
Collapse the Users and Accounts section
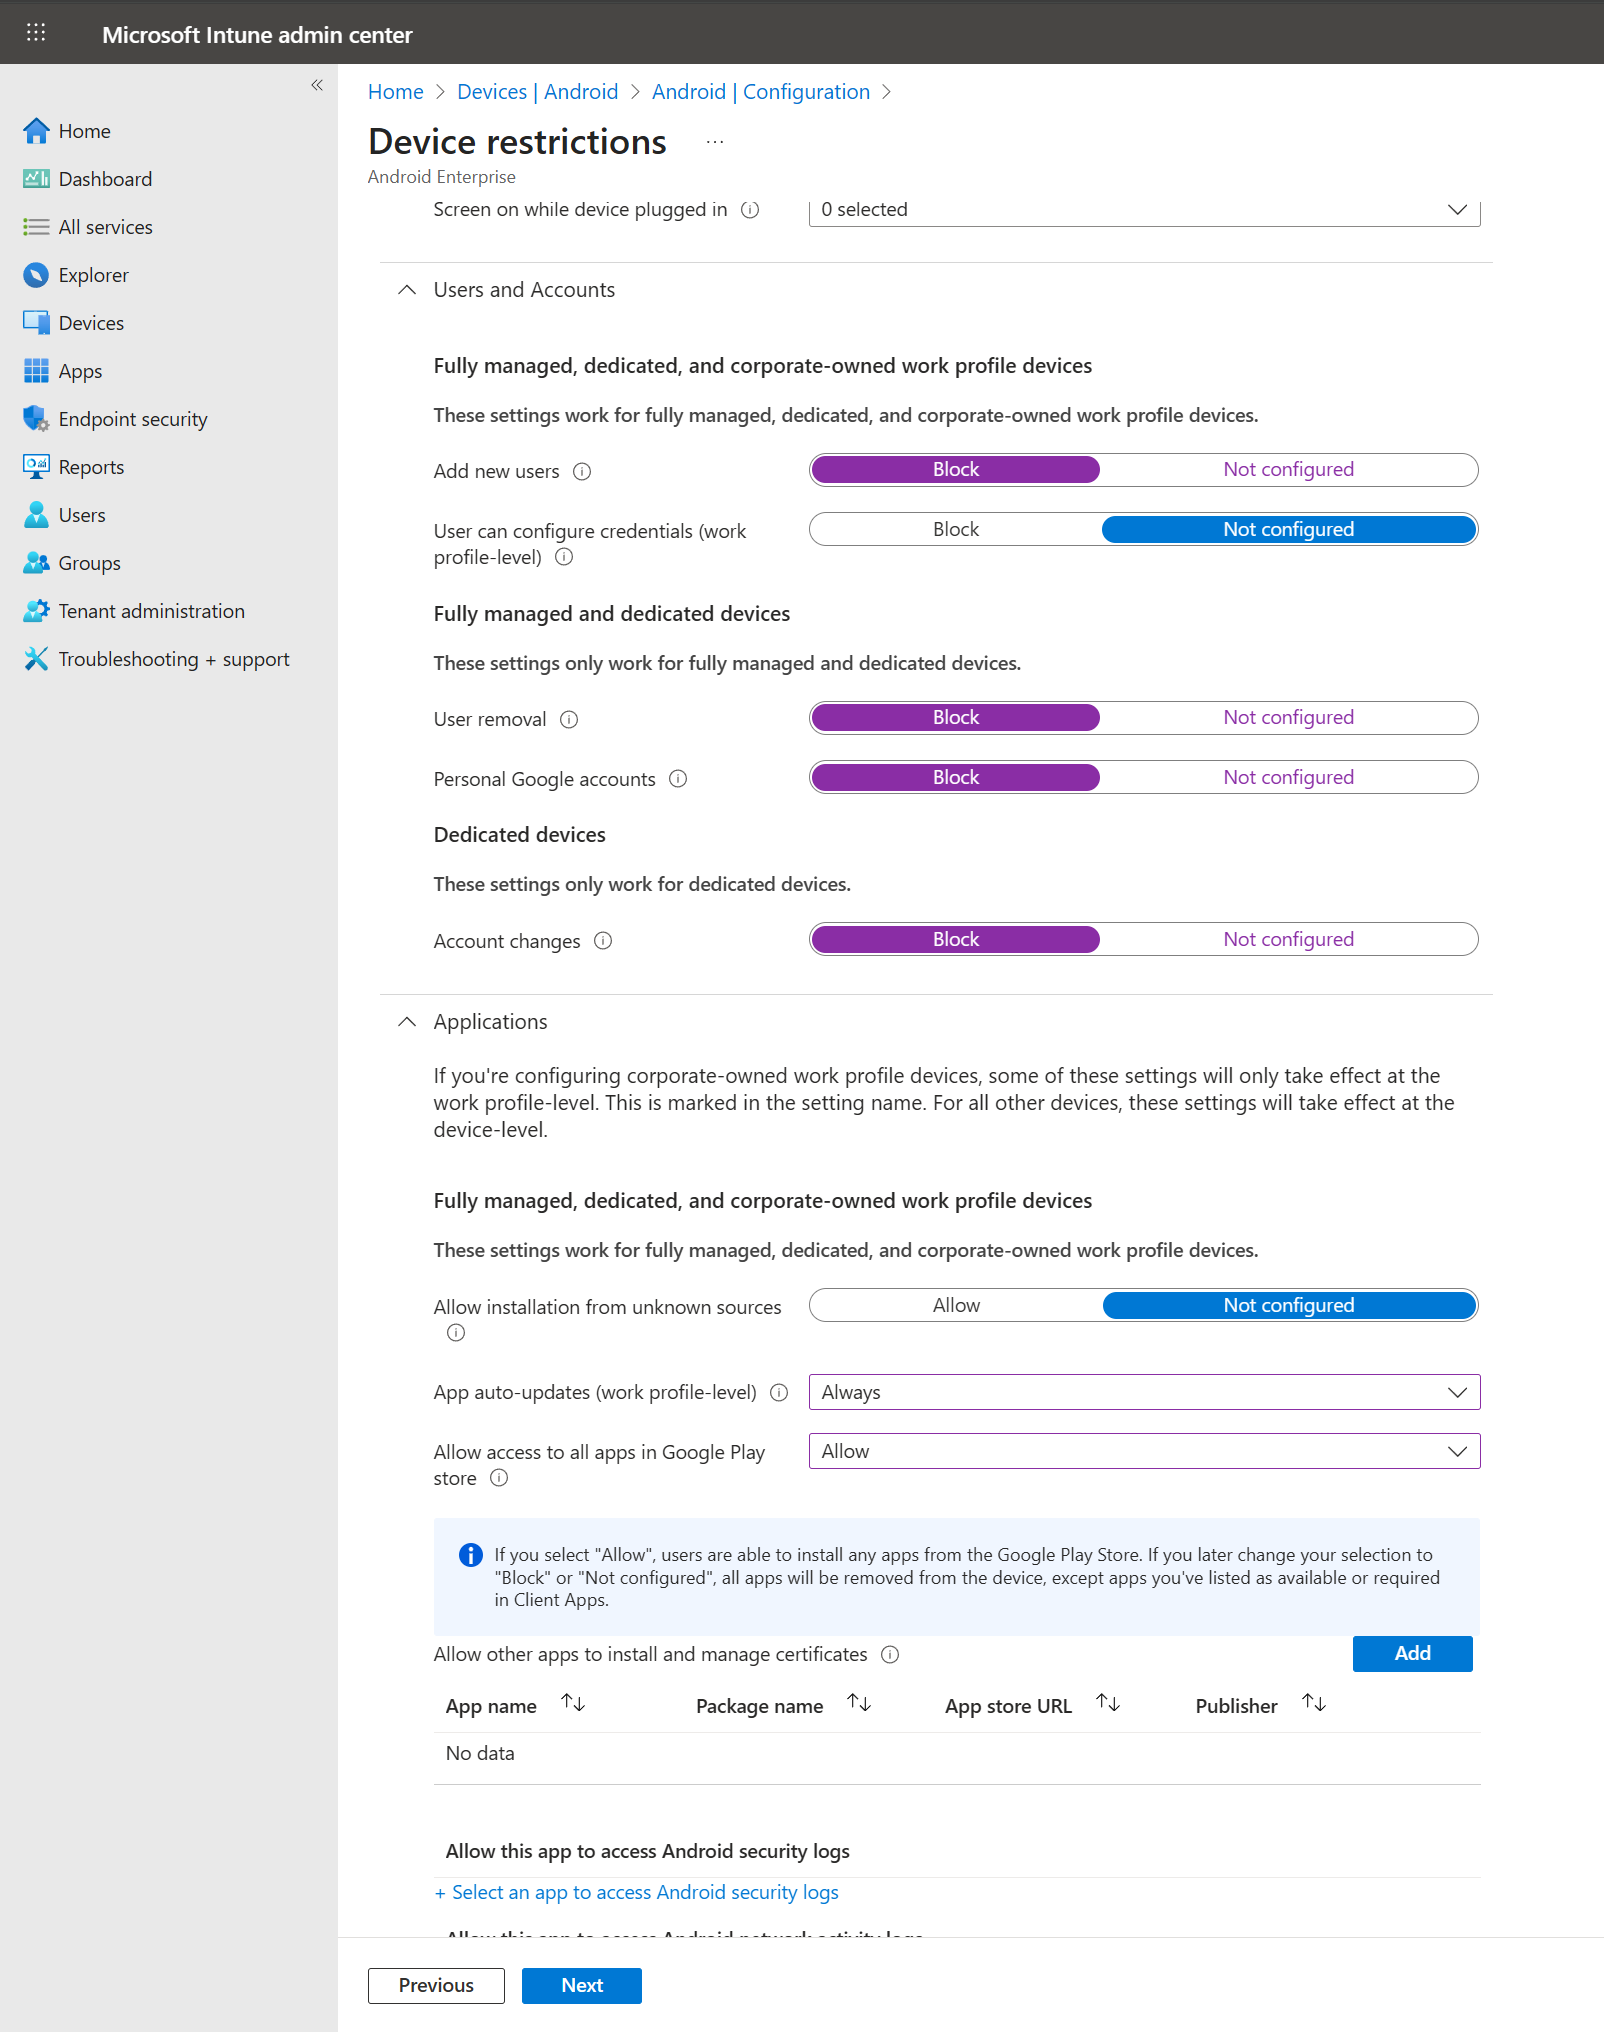point(407,290)
